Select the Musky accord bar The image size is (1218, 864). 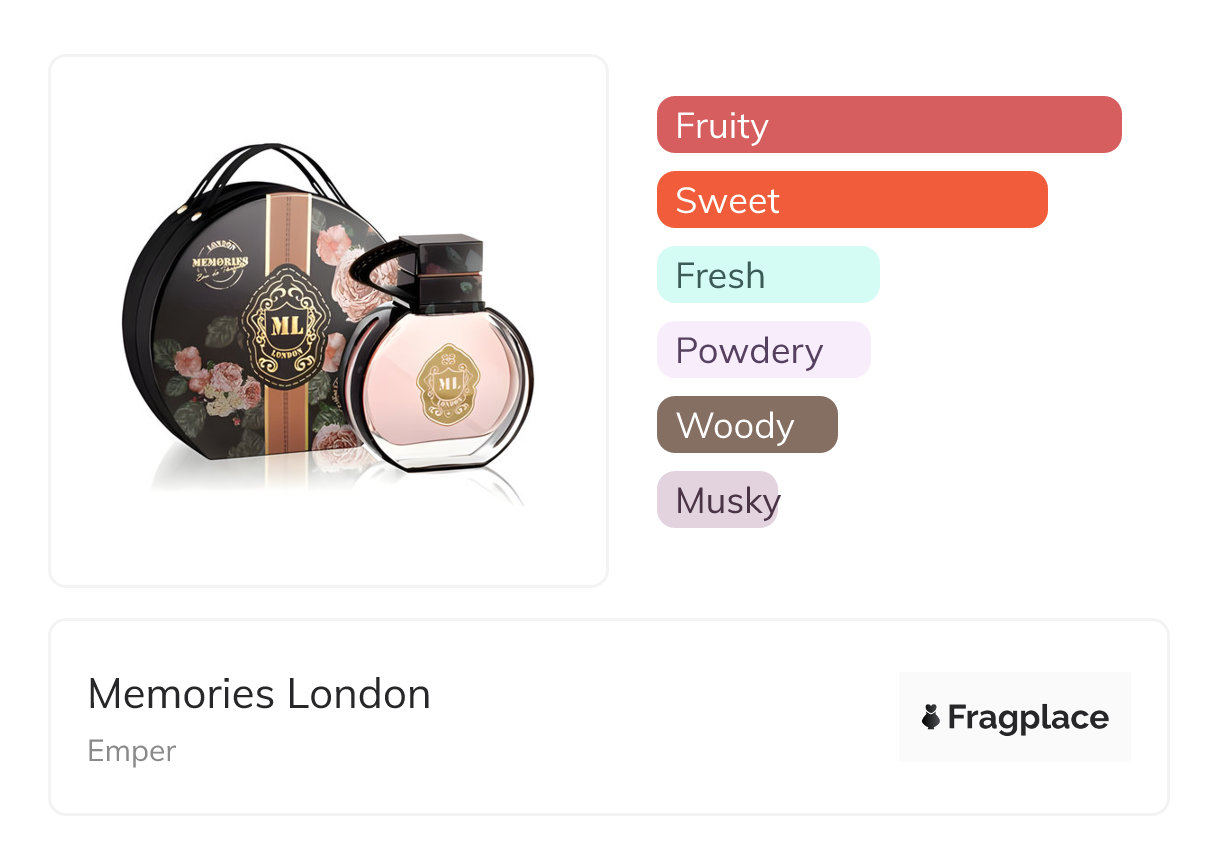click(717, 500)
